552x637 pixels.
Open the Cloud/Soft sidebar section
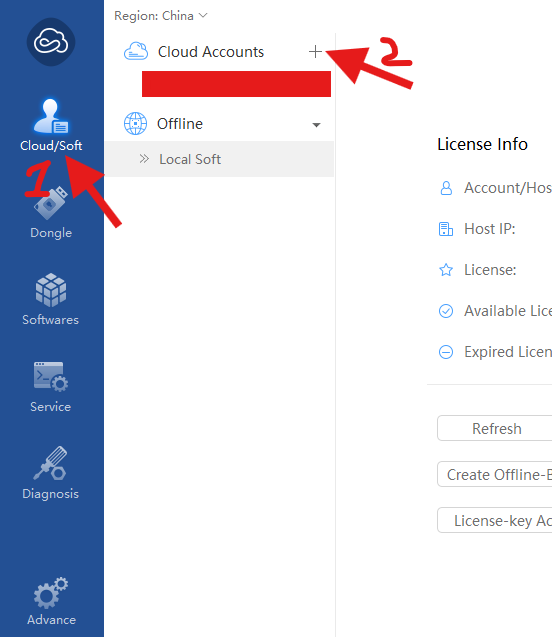tap(51, 125)
